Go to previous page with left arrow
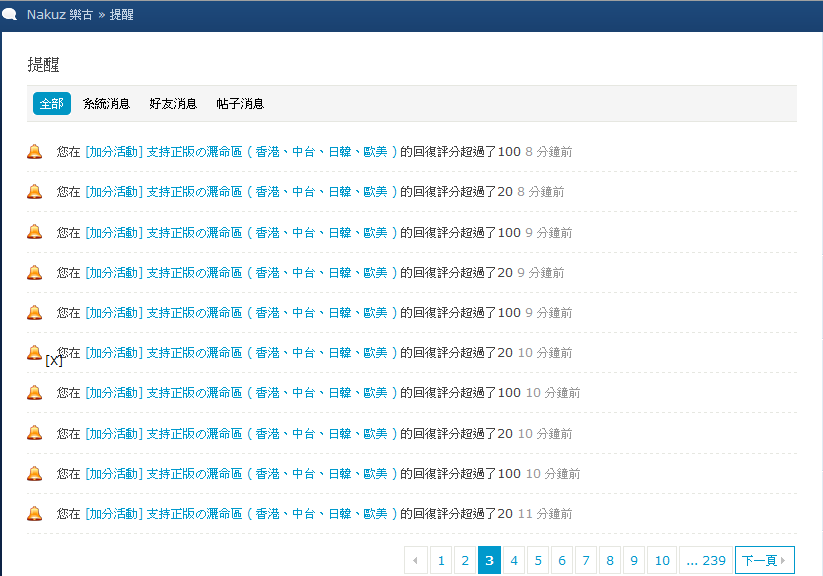Viewport: 823px width, 576px height. [x=416, y=560]
